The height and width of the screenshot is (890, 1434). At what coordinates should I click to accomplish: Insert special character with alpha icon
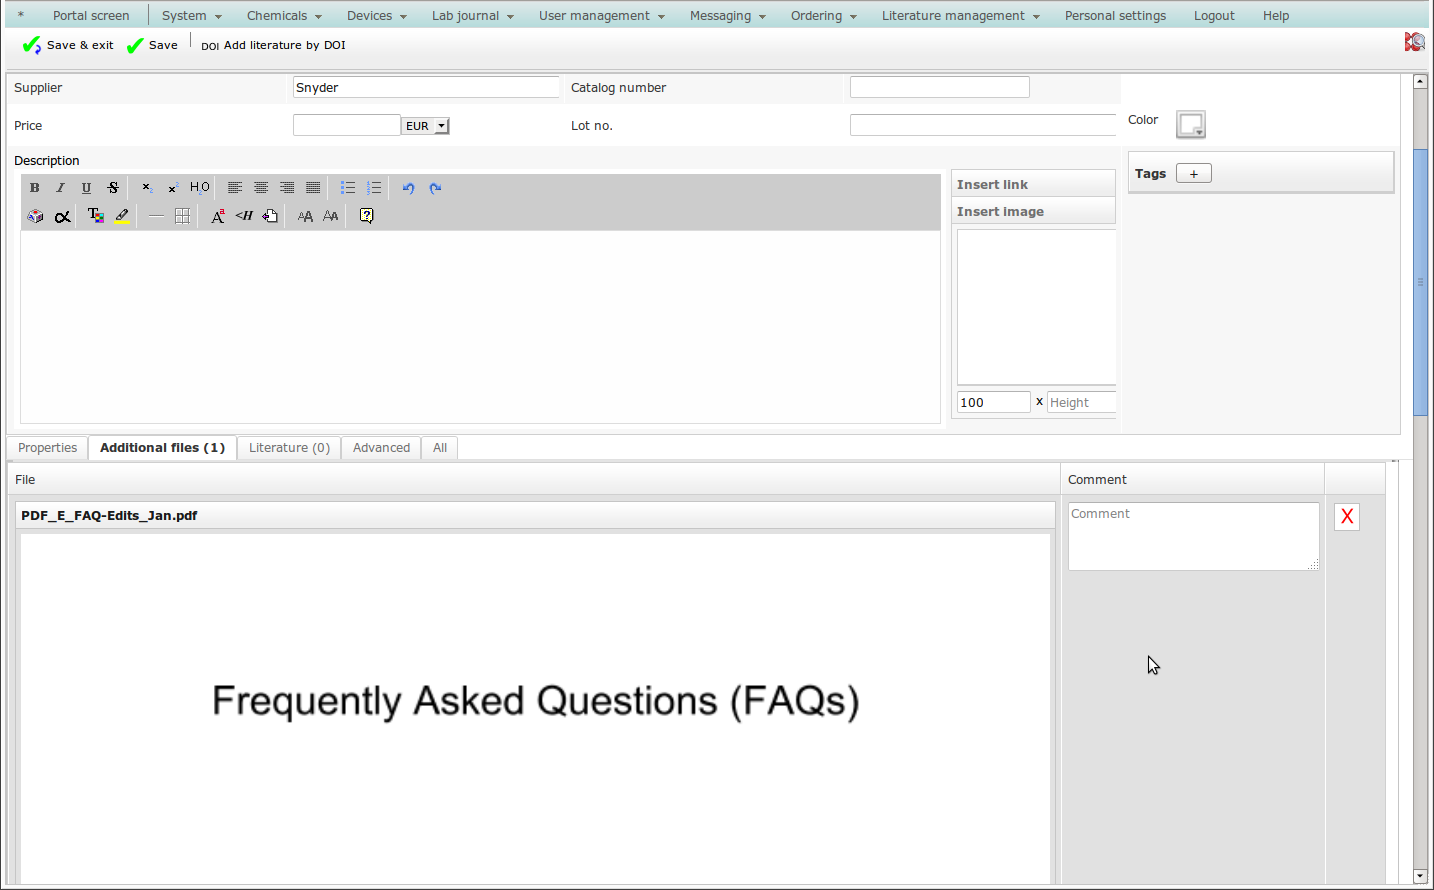(62, 216)
